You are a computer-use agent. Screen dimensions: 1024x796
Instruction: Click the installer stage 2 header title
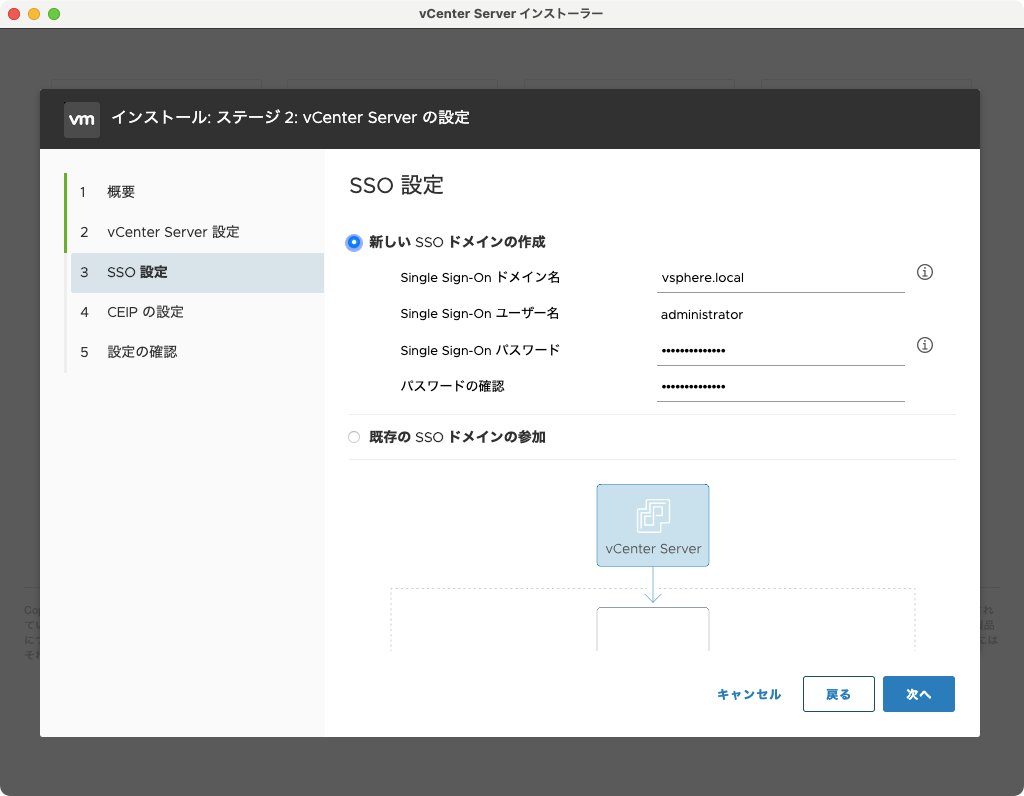(291, 118)
